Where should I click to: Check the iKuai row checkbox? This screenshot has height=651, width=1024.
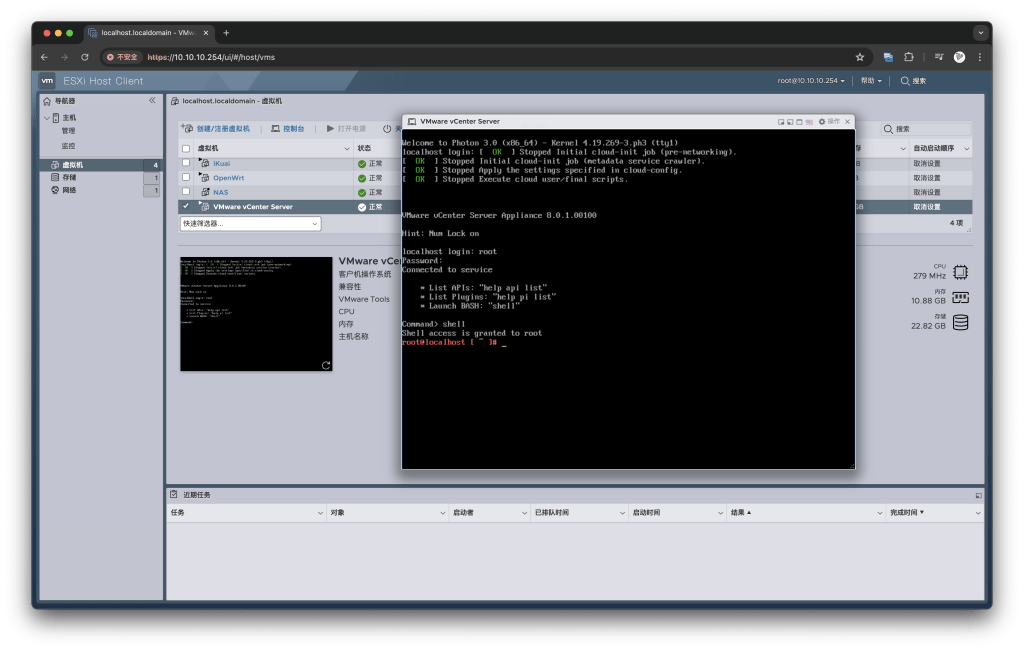[186, 163]
